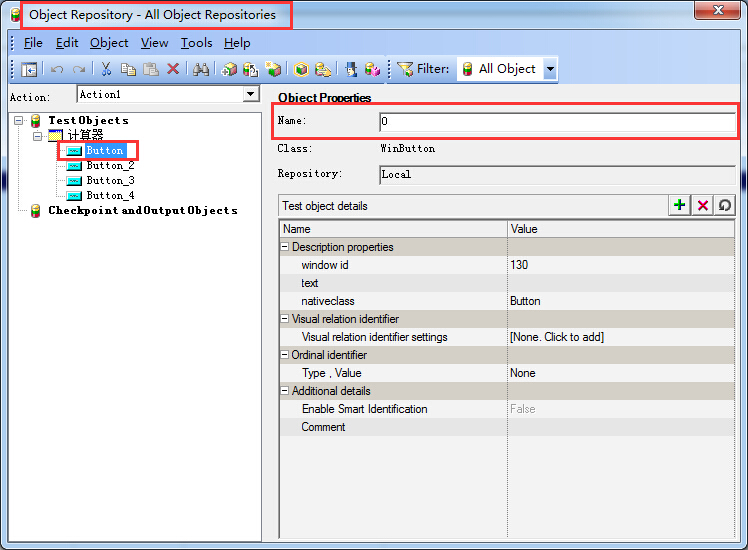The image size is (748, 550).
Task: Click the Comment row label
Action: (x=323, y=427)
